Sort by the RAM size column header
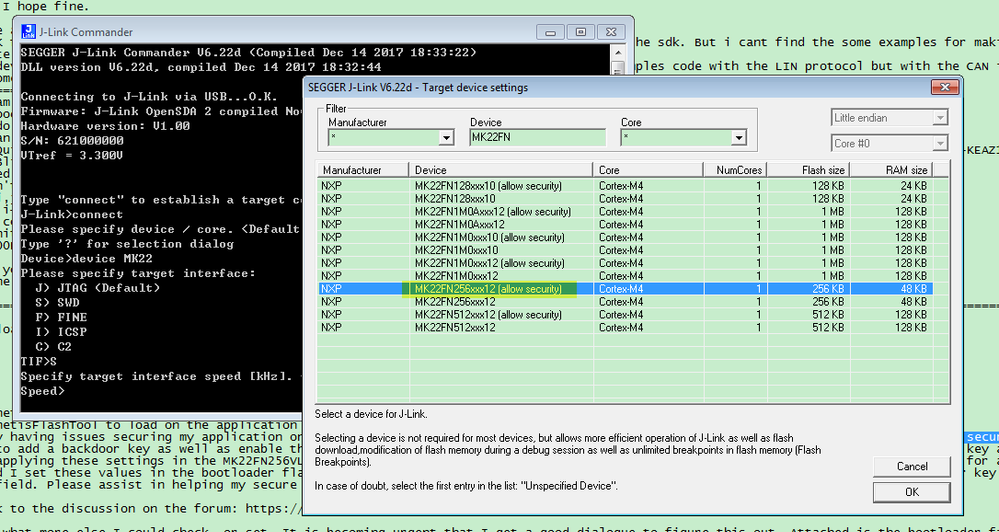The image size is (999, 532). pyautogui.click(x=892, y=170)
